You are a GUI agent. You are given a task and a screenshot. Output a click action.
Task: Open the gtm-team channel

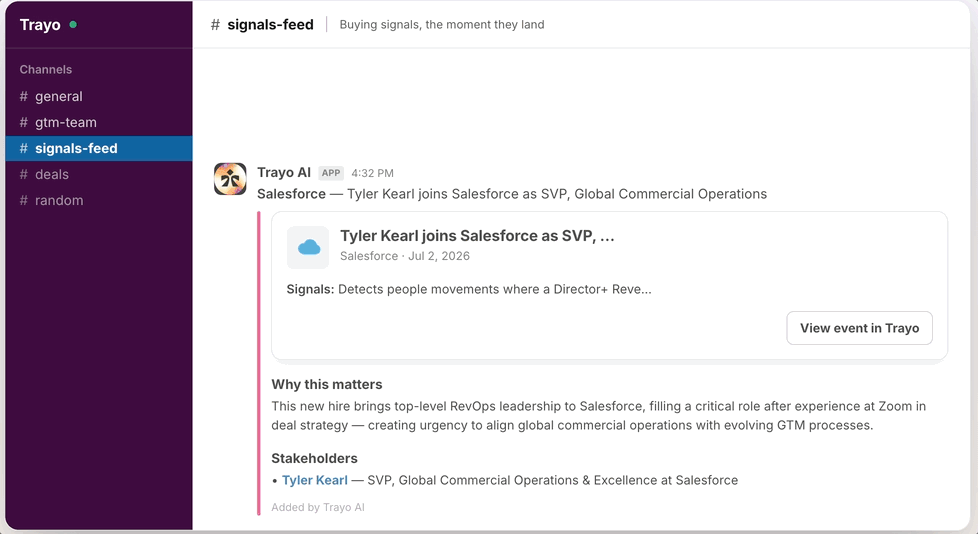(99, 122)
